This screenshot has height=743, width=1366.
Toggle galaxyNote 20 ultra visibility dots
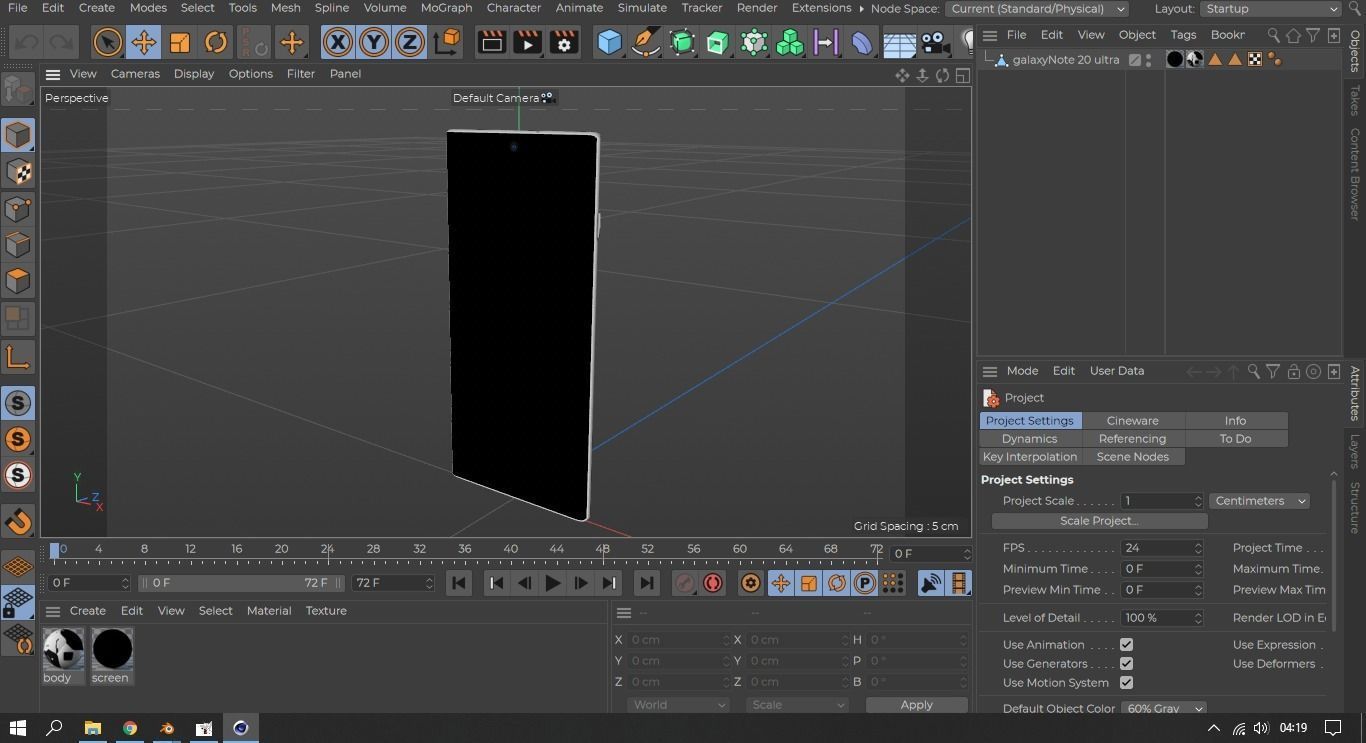pos(1148,60)
